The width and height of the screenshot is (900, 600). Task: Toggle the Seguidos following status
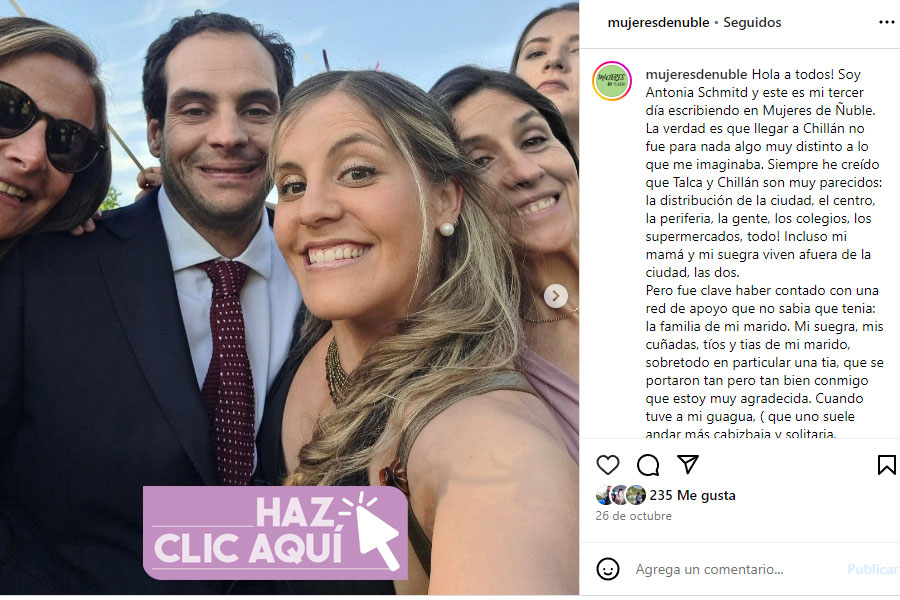752,22
